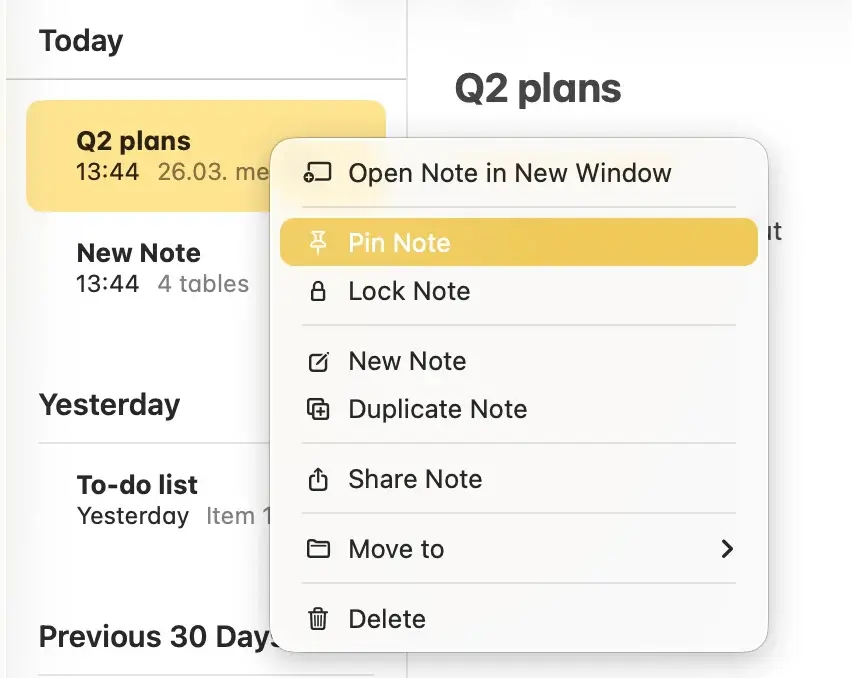Click the Q2 plans title in the editor
The width and height of the screenshot is (852, 678).
(537, 88)
